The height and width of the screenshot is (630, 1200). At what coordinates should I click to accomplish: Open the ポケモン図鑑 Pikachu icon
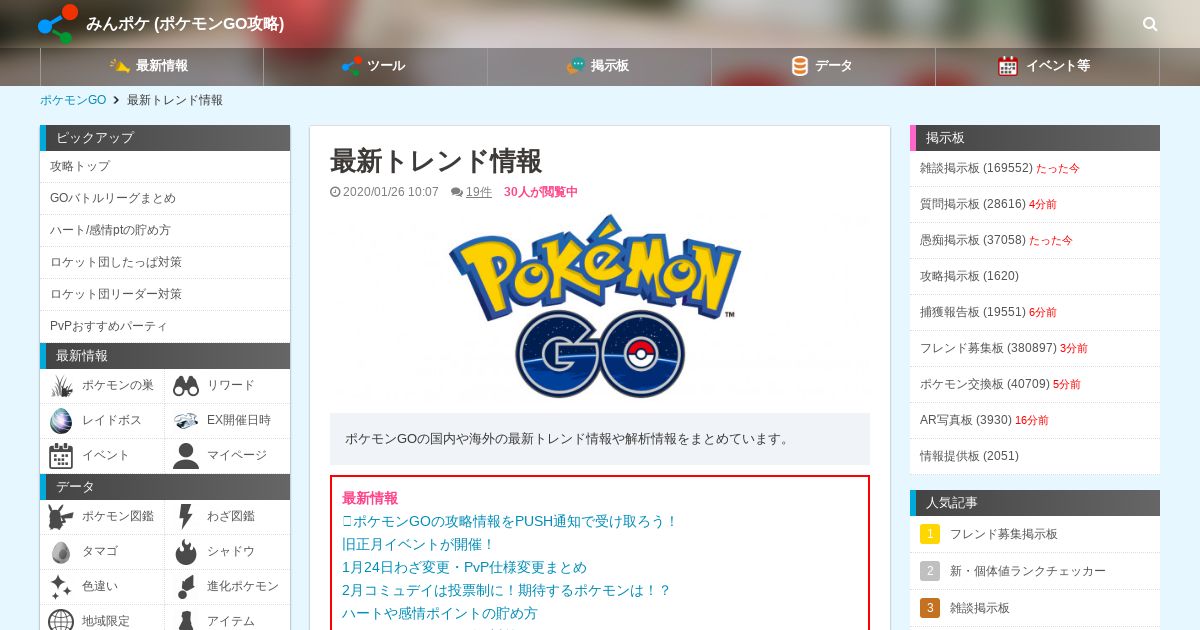point(61,517)
